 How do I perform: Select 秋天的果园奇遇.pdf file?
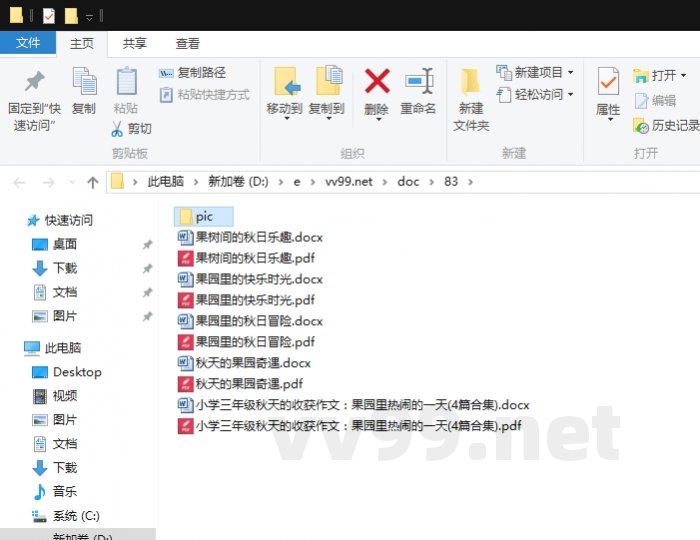[240, 384]
